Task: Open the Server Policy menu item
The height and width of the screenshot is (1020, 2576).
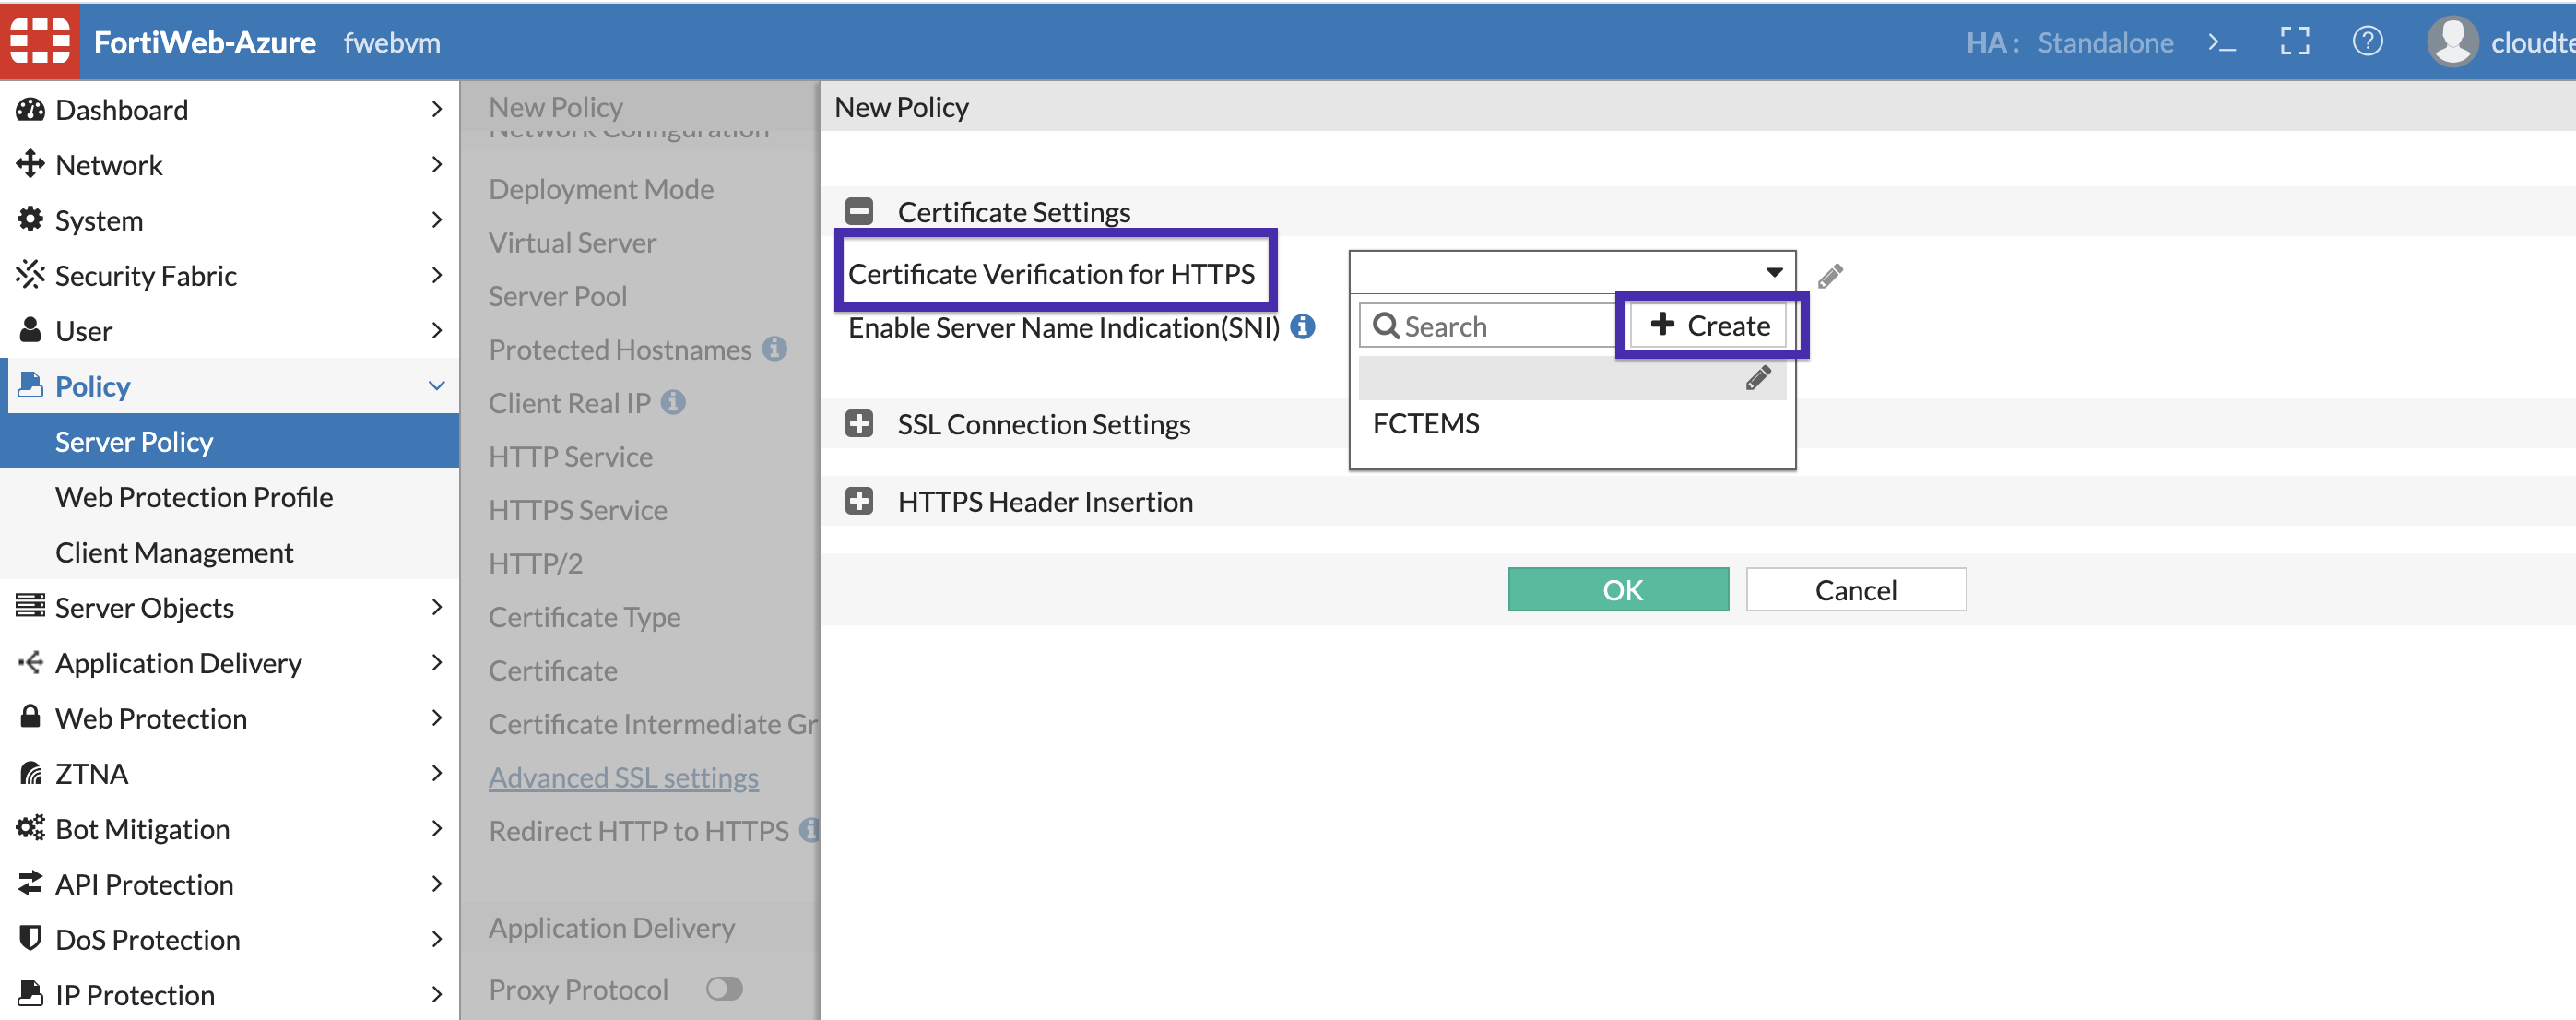Action: tap(229, 441)
